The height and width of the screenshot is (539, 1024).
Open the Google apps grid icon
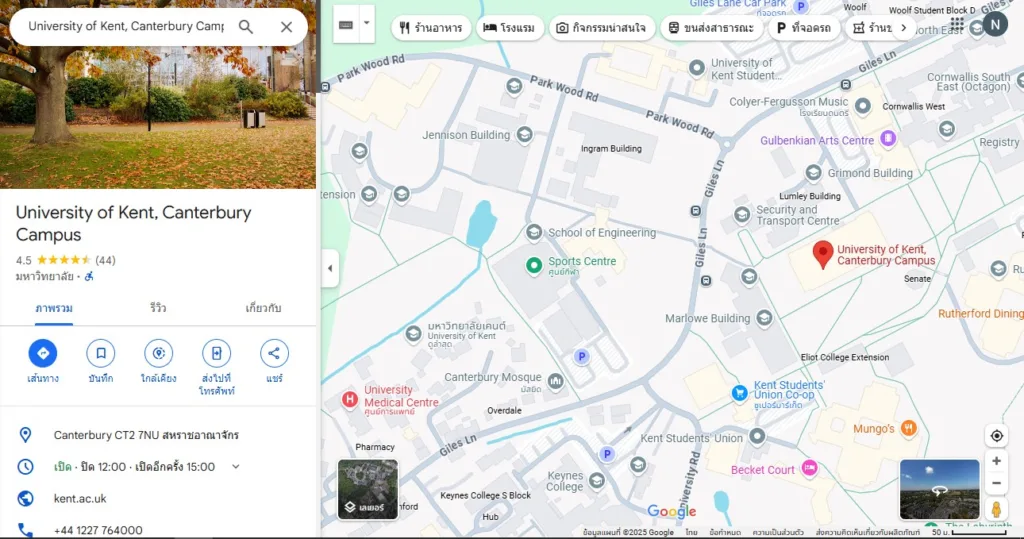tap(957, 25)
